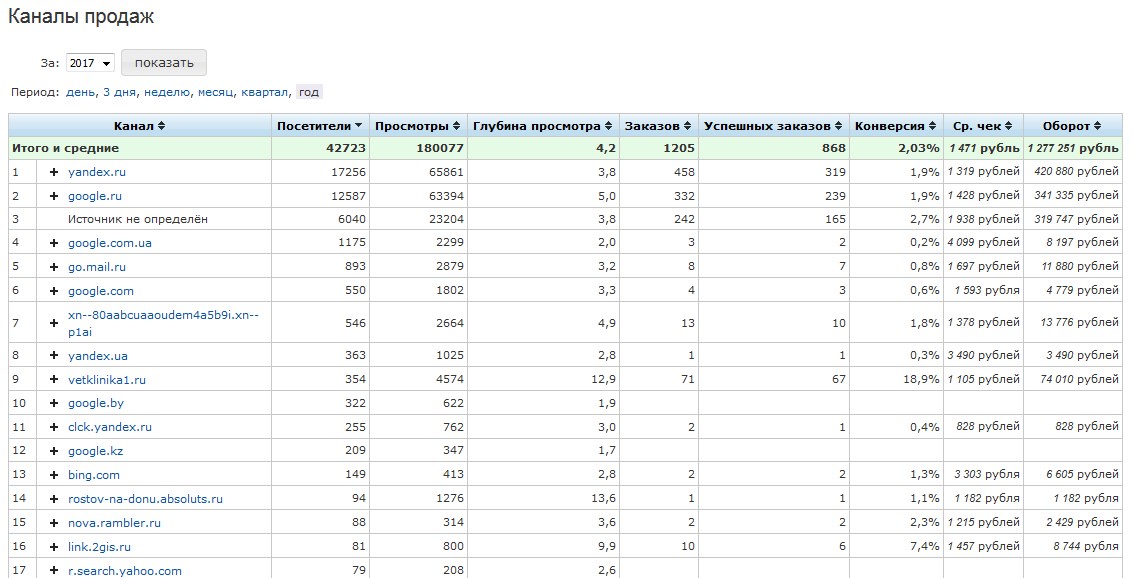Open the go.mail.ru channel link

click(x=96, y=267)
